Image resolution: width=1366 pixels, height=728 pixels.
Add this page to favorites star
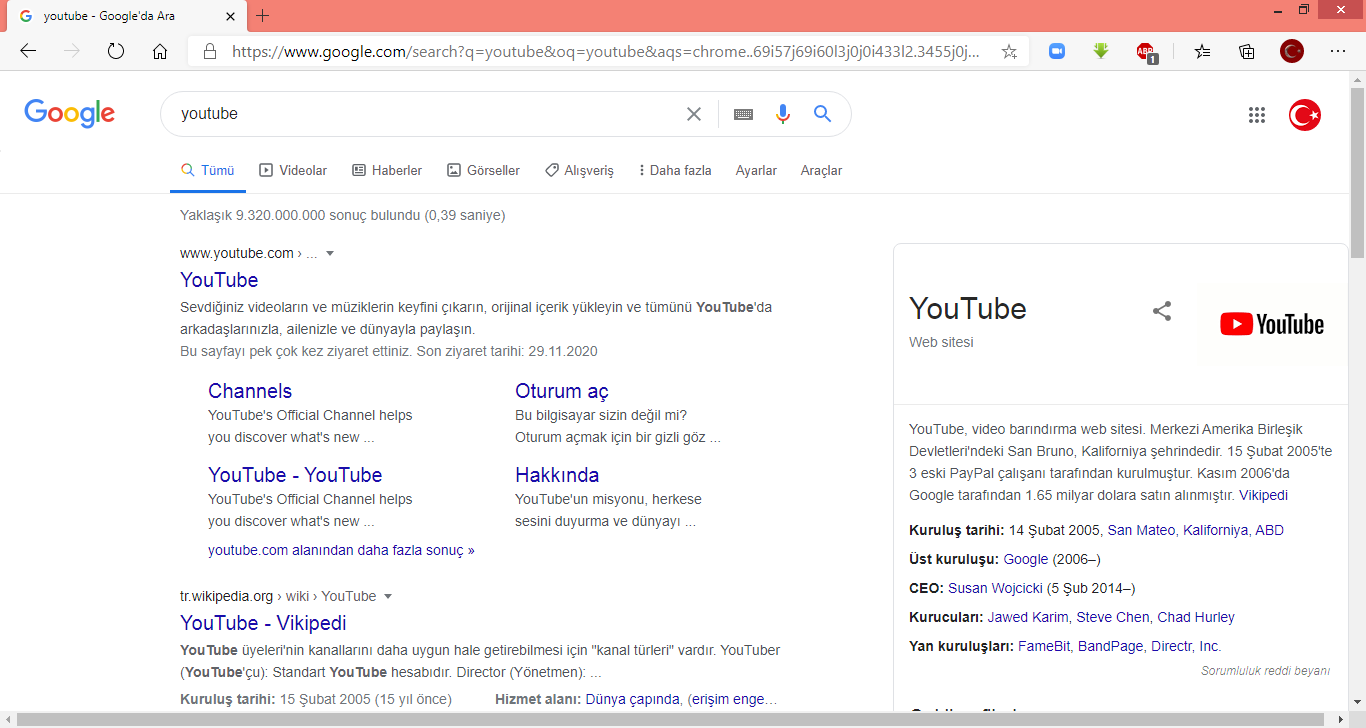1010,51
